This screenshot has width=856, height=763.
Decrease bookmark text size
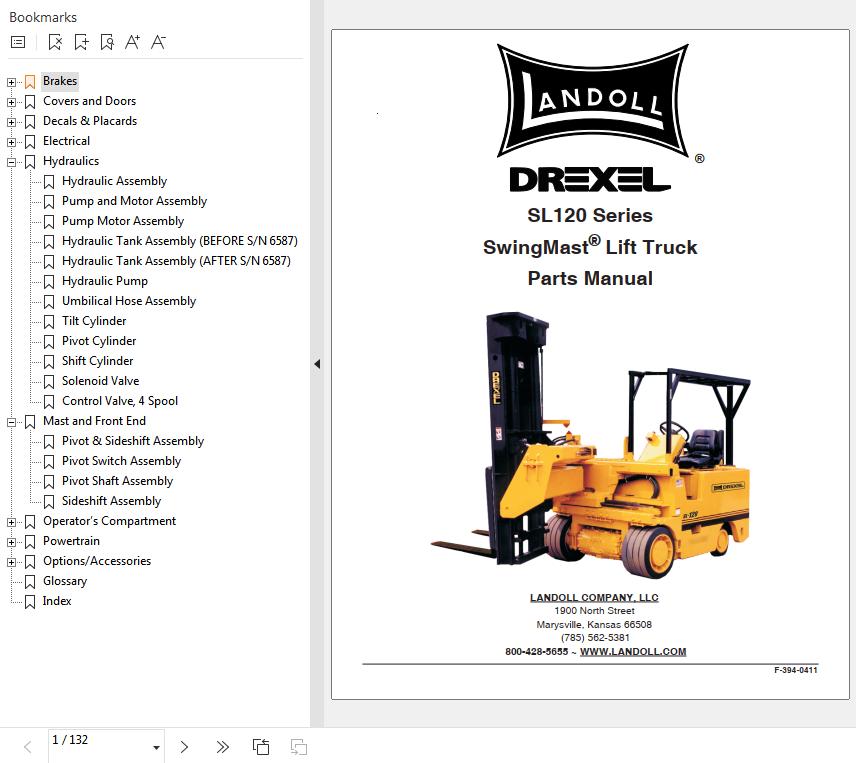point(158,42)
